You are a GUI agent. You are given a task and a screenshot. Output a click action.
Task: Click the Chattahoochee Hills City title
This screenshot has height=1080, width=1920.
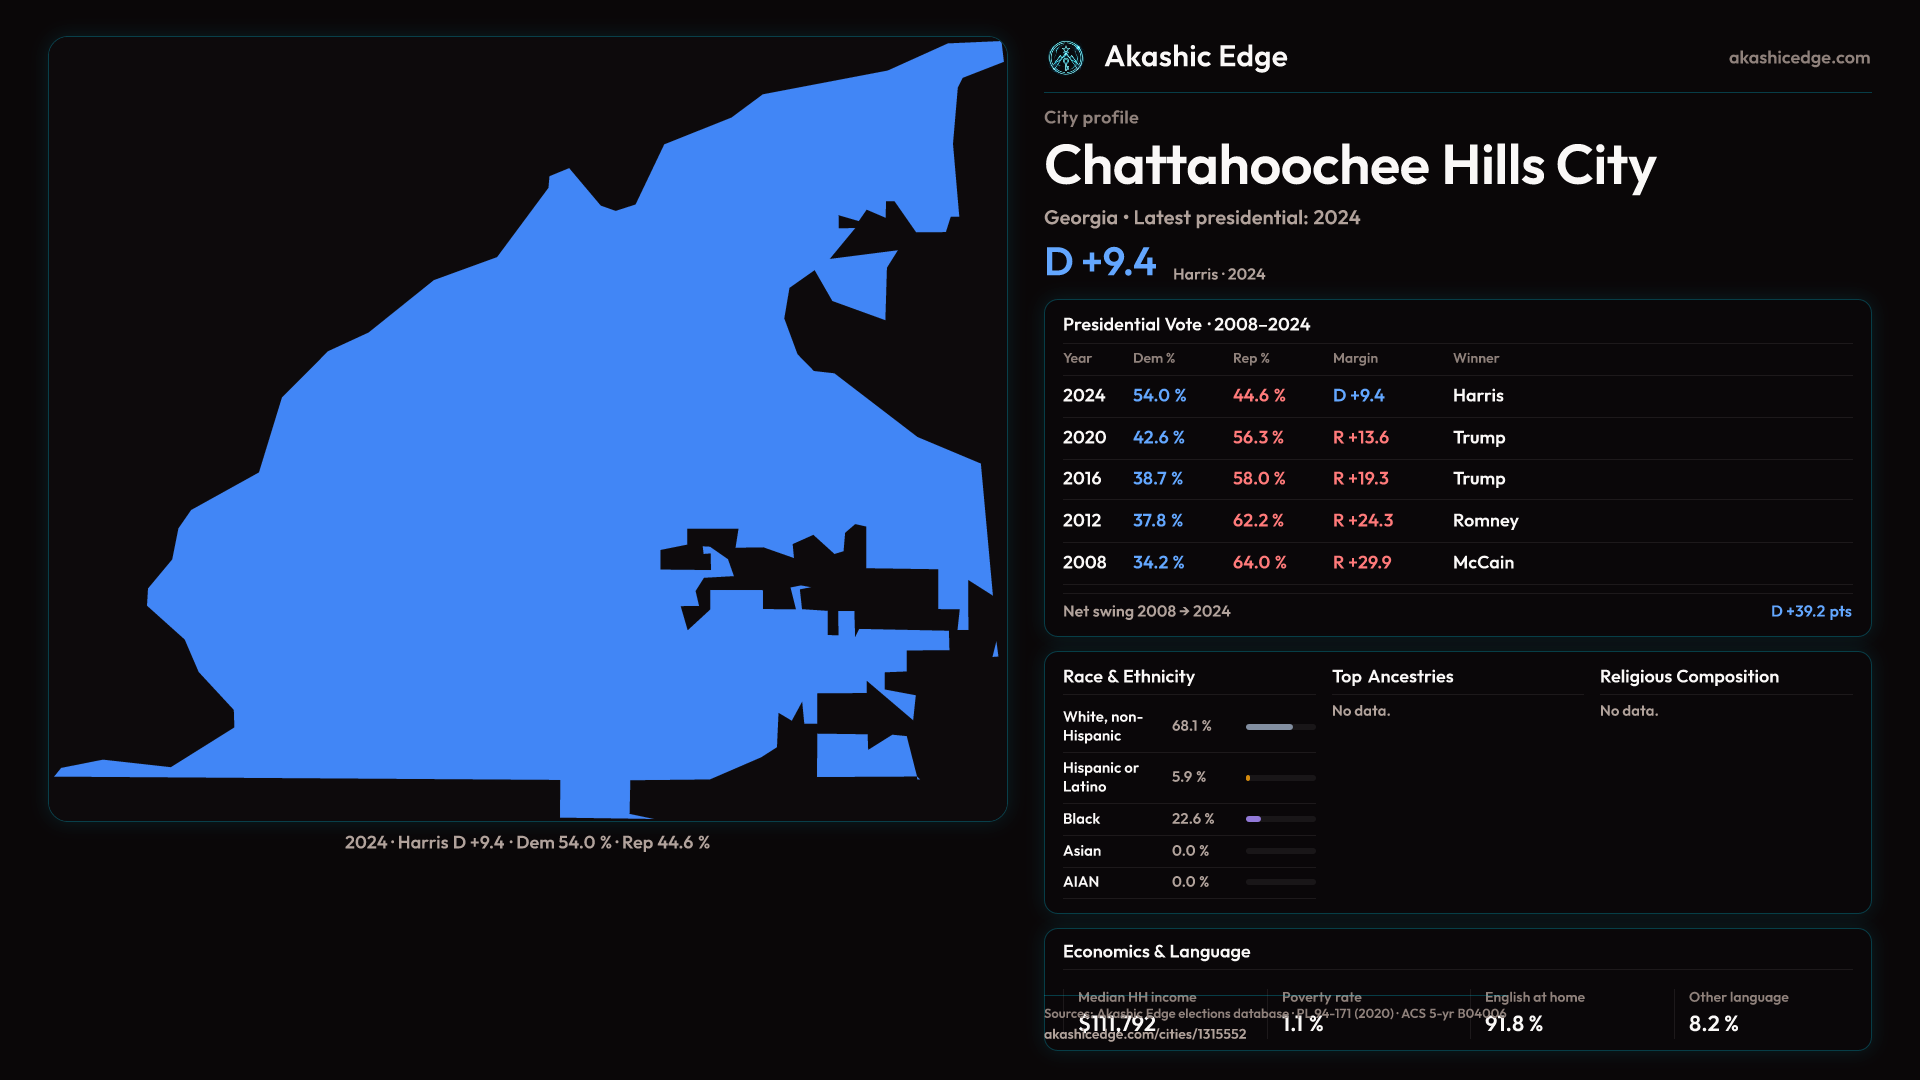coord(1349,166)
